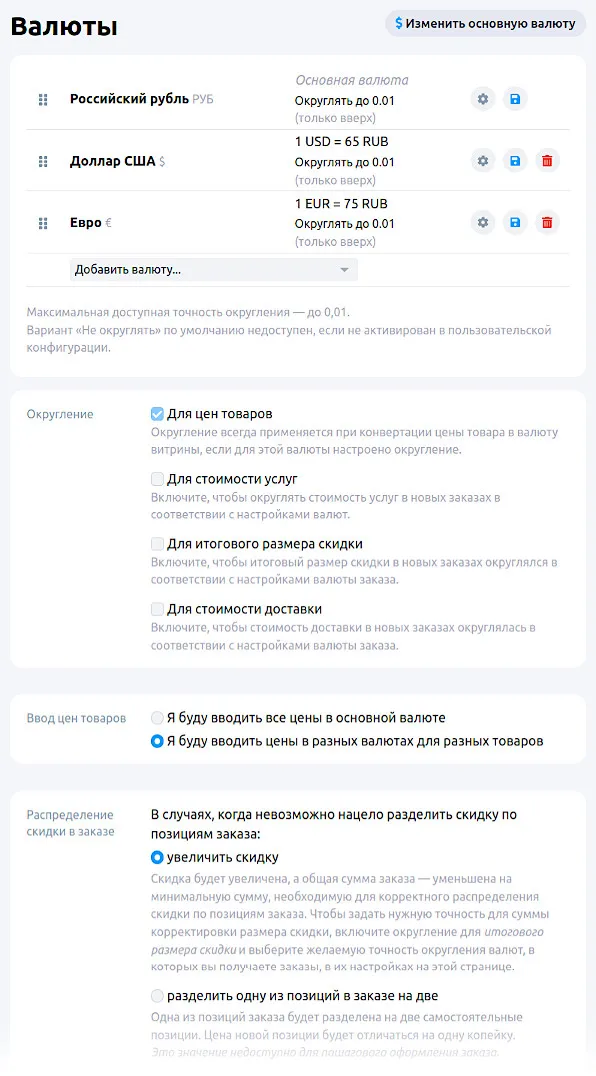Screen dimensions: 596x1076
Task: Open settings gear for Российский рубль
Action: pos(482,99)
